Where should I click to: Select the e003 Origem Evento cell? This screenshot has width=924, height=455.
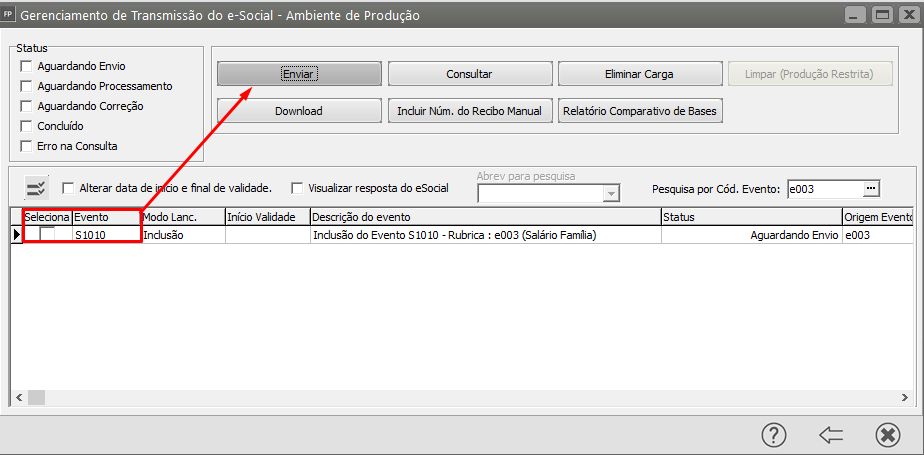coord(877,235)
